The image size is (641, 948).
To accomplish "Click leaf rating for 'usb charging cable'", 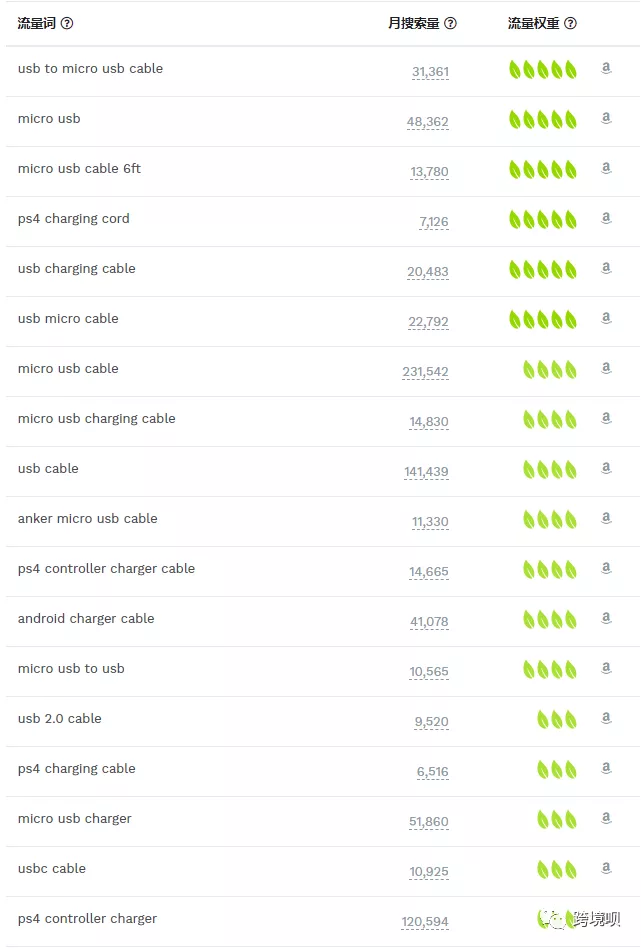I will tap(543, 269).
